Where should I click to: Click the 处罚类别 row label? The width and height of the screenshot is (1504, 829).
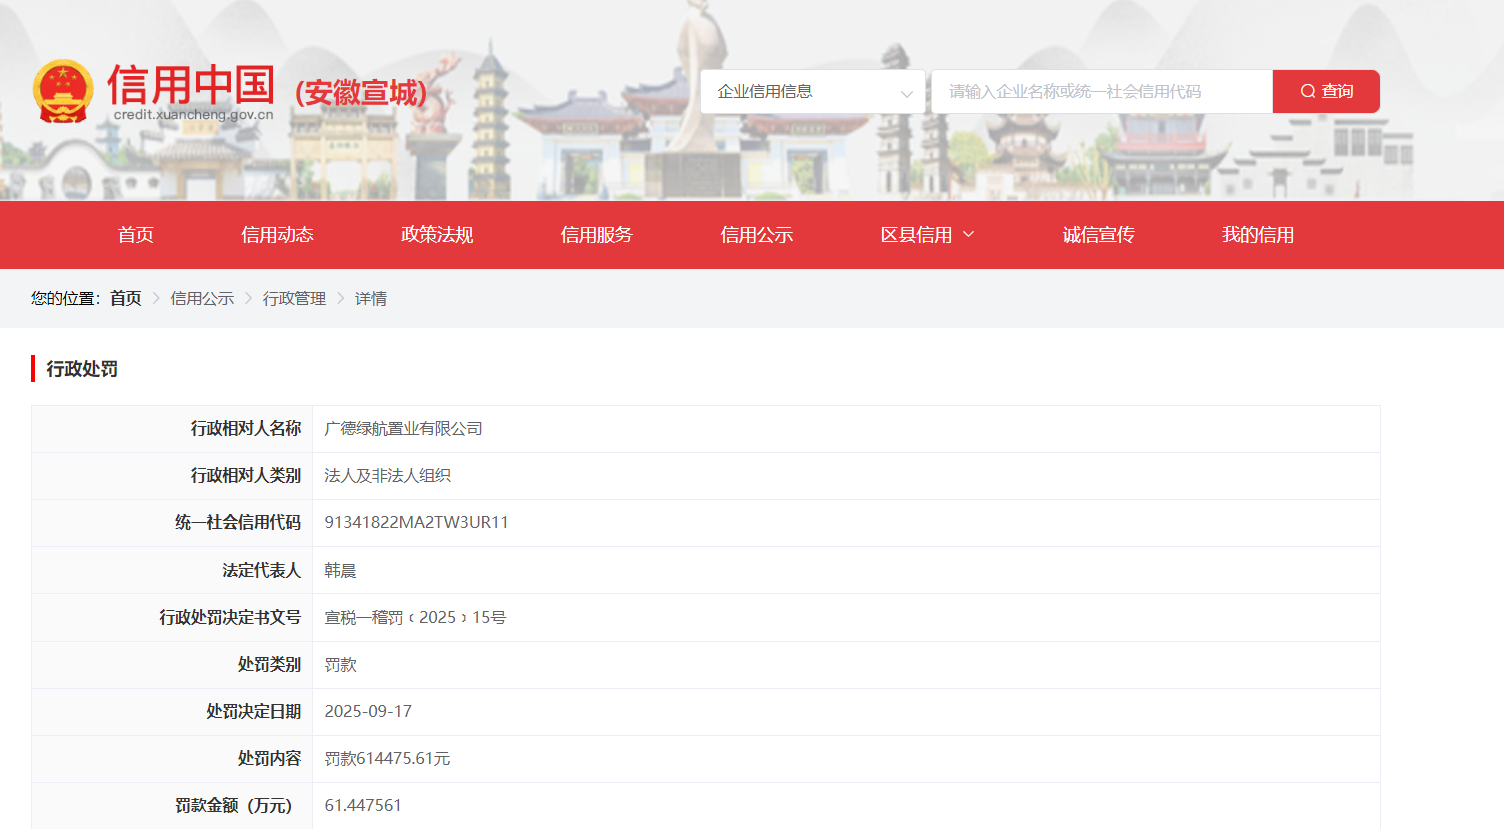coord(270,665)
